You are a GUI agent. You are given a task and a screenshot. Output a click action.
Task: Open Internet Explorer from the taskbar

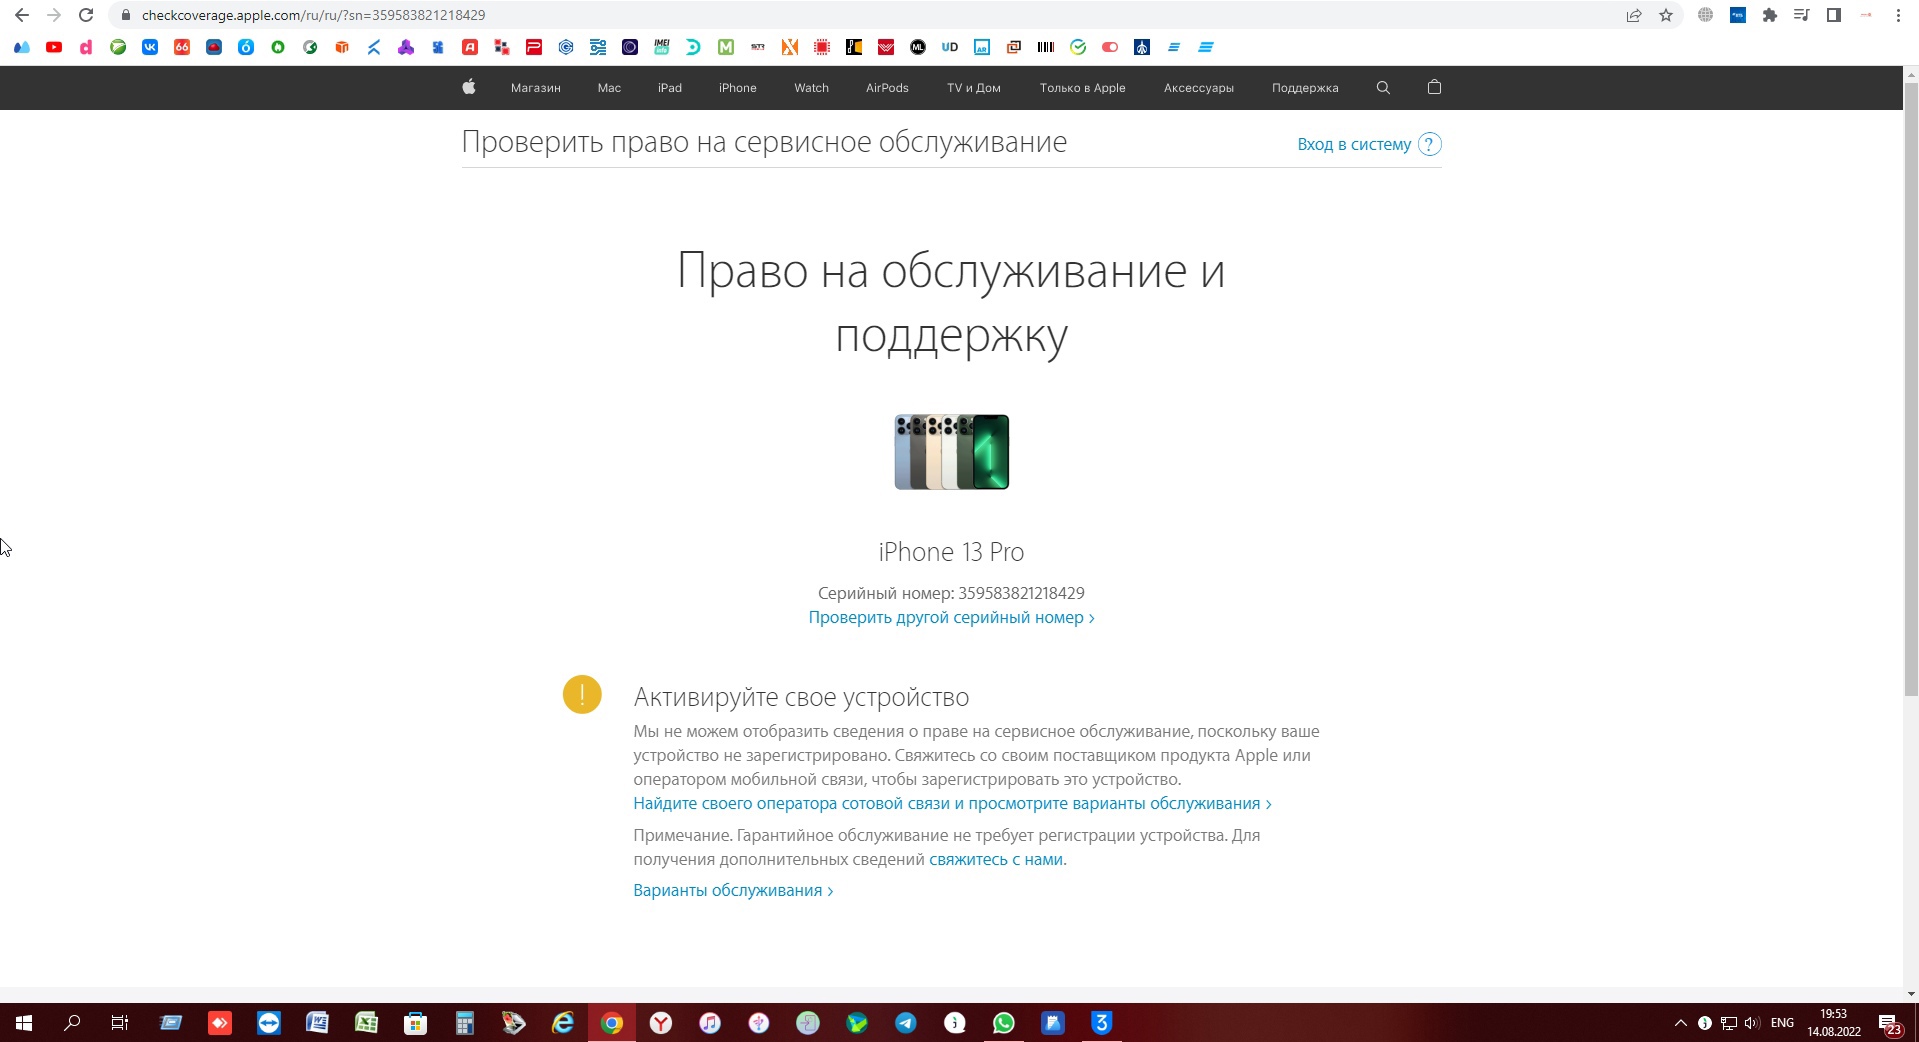coord(563,1023)
